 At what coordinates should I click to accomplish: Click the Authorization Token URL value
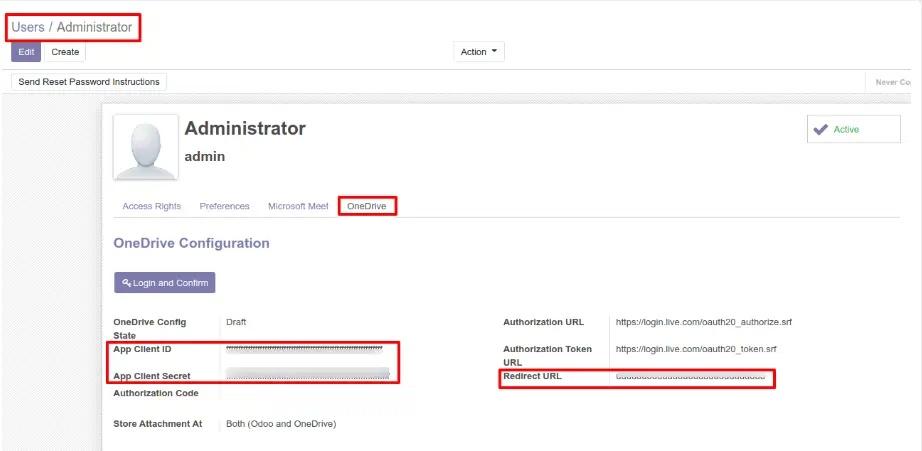coord(696,349)
